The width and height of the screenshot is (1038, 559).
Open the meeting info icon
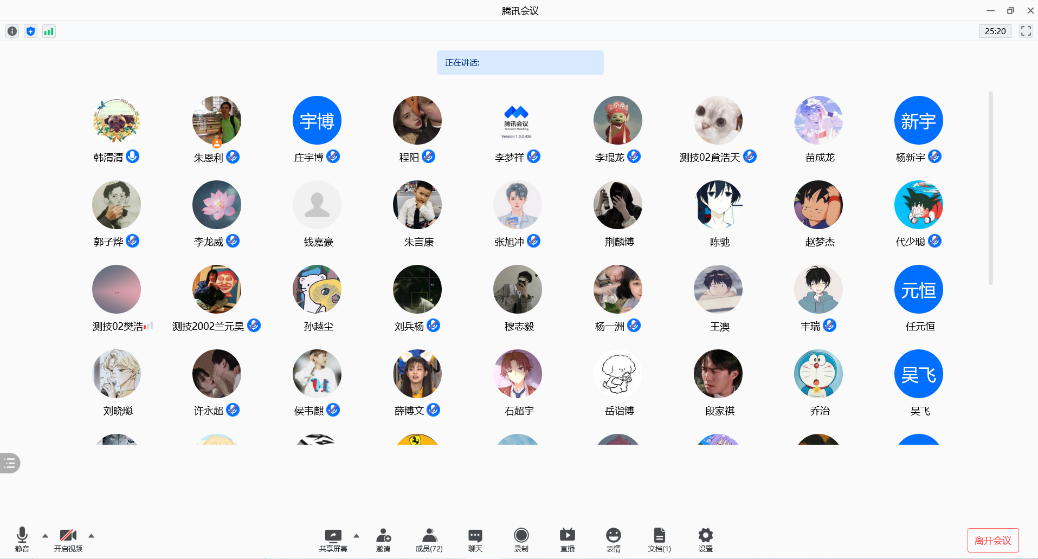tap(12, 31)
